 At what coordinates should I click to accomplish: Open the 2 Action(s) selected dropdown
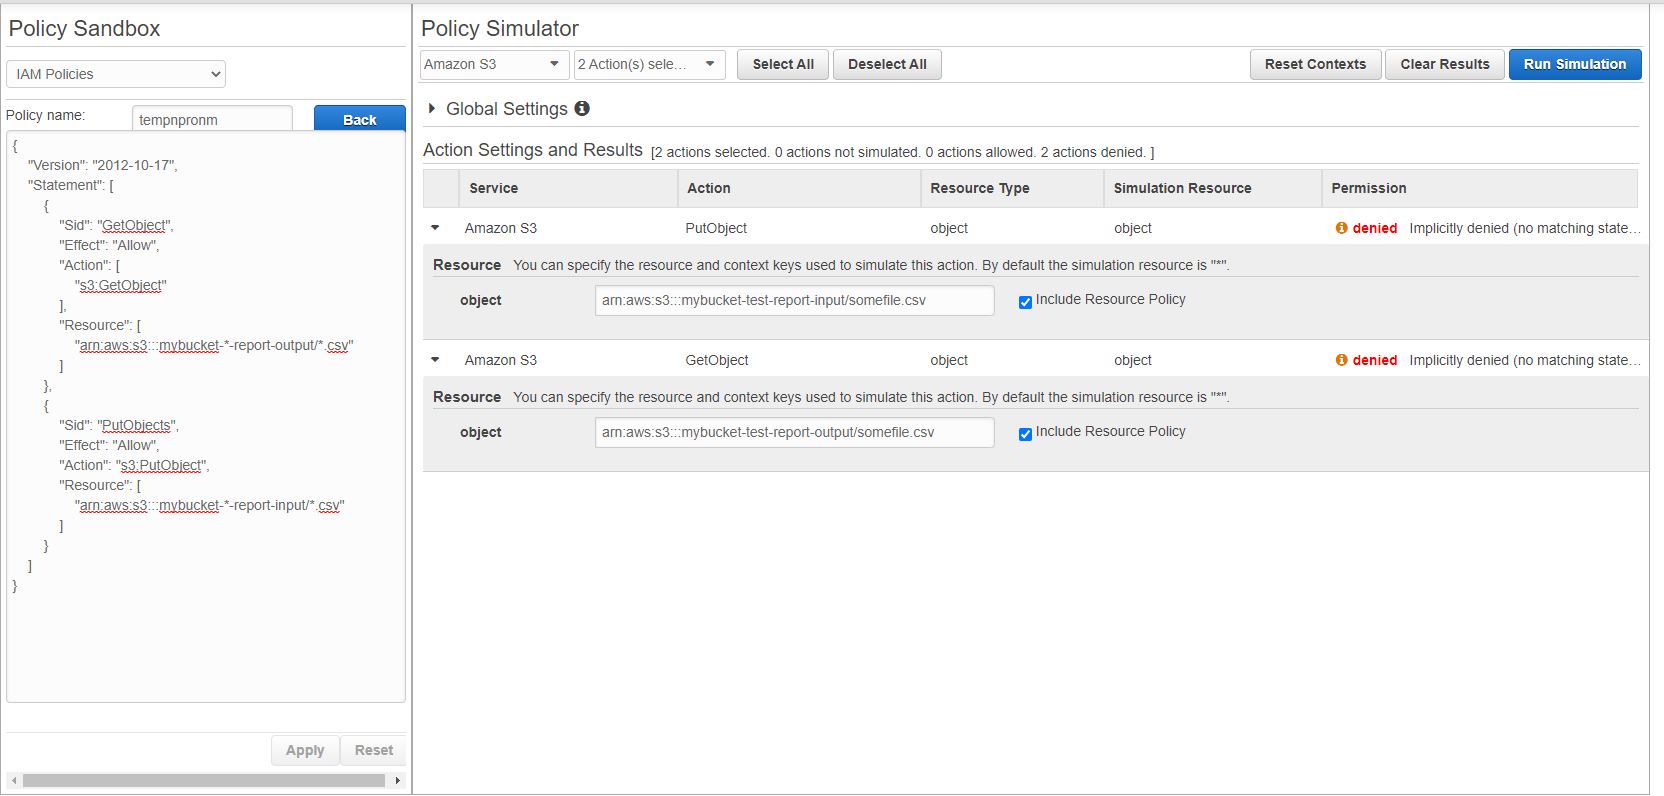point(649,64)
